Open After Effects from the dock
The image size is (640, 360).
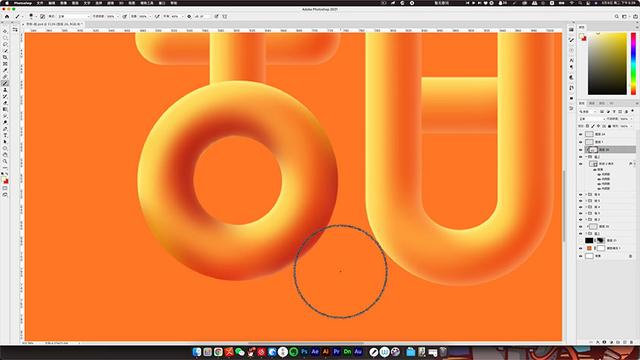pyautogui.click(x=315, y=351)
